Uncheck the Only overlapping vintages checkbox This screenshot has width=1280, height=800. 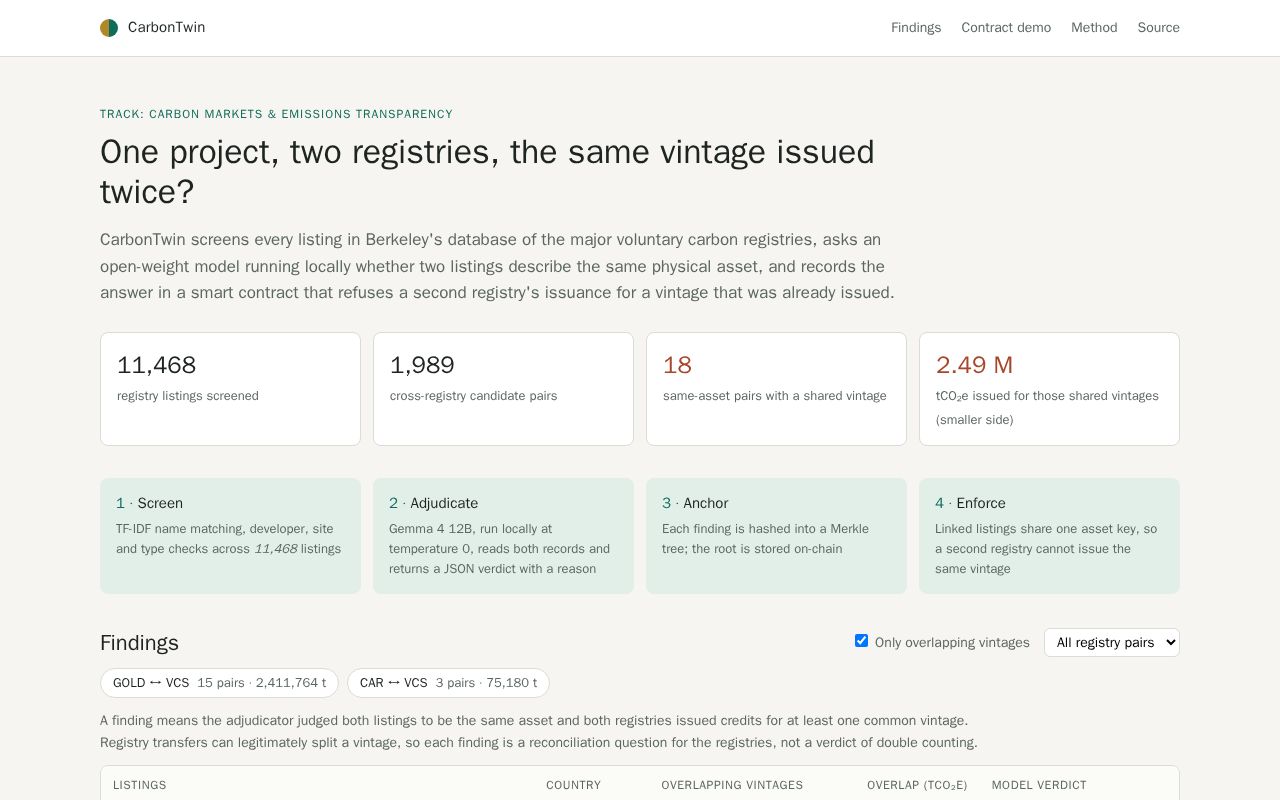click(x=861, y=641)
